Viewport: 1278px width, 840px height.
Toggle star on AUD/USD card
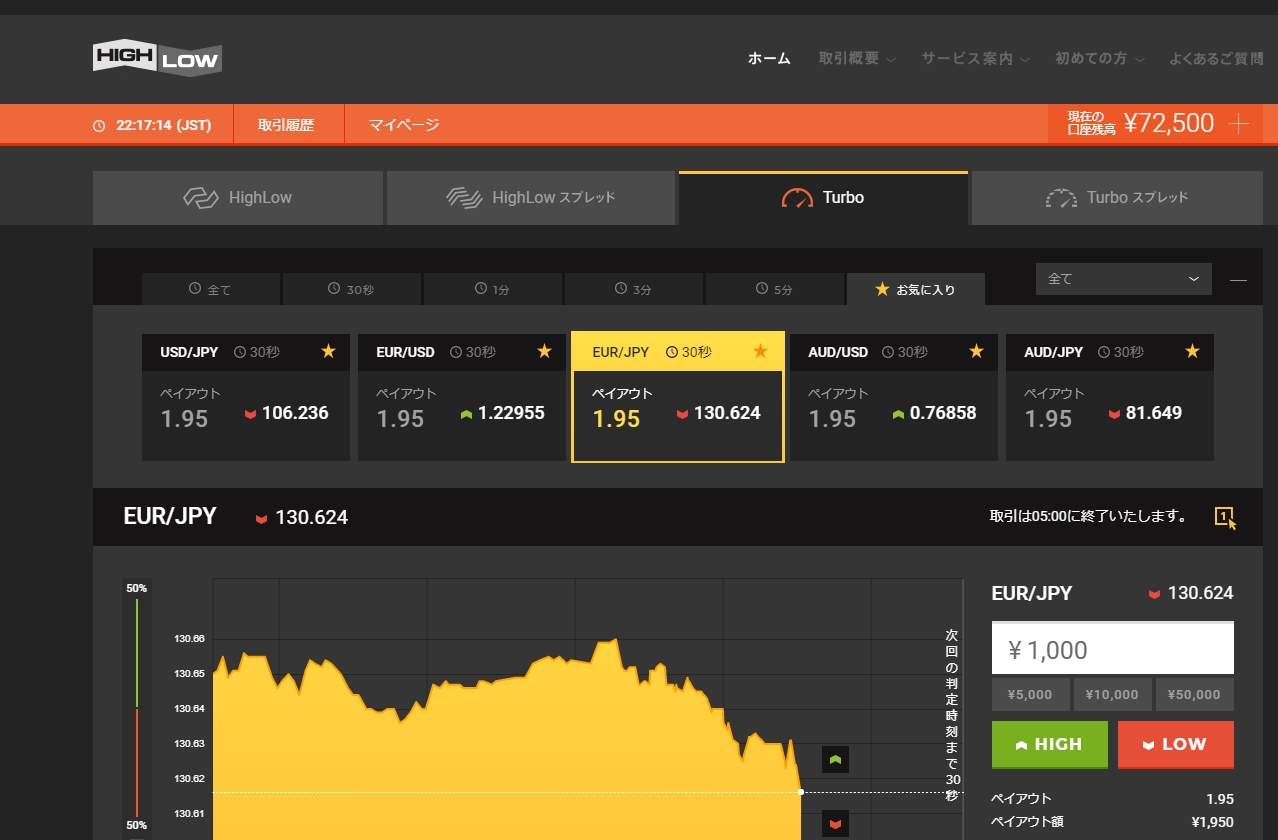(976, 351)
